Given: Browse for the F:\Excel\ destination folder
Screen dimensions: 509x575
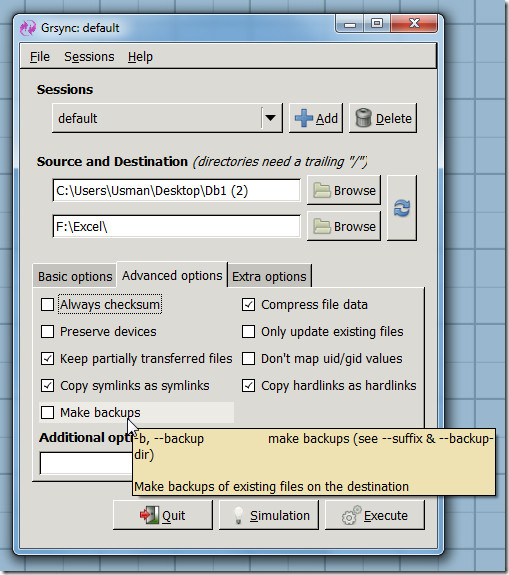Looking at the screenshot, I should 344,226.
